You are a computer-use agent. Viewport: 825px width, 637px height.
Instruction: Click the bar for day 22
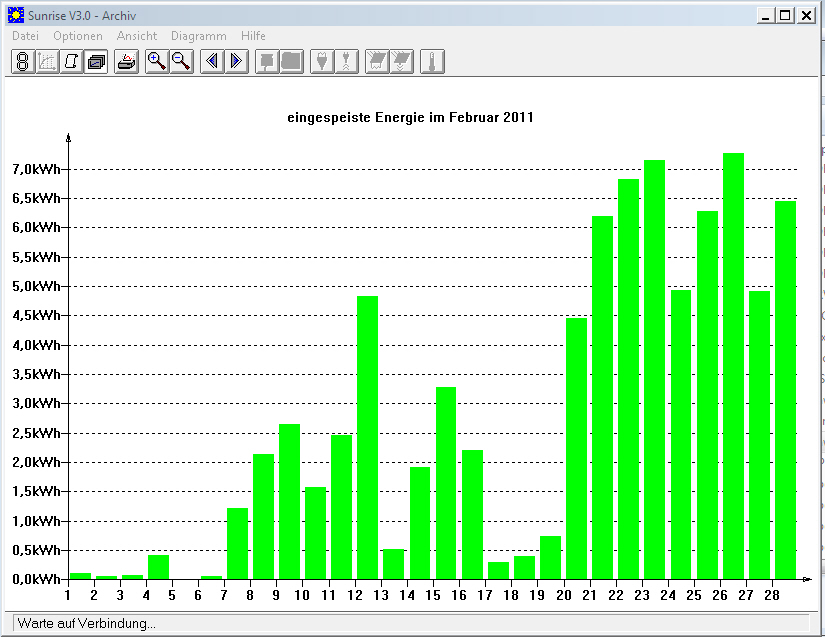[x=628, y=379]
